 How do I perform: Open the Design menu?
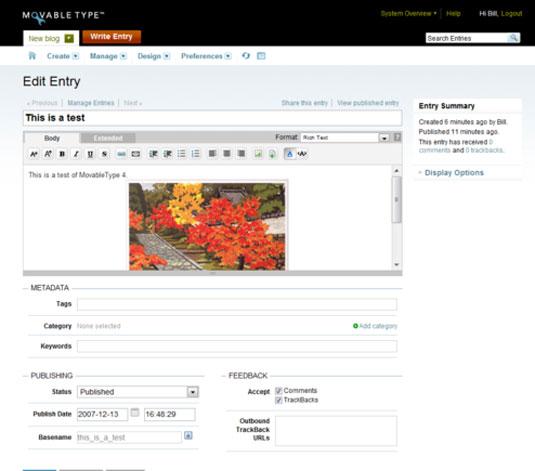[154, 56]
